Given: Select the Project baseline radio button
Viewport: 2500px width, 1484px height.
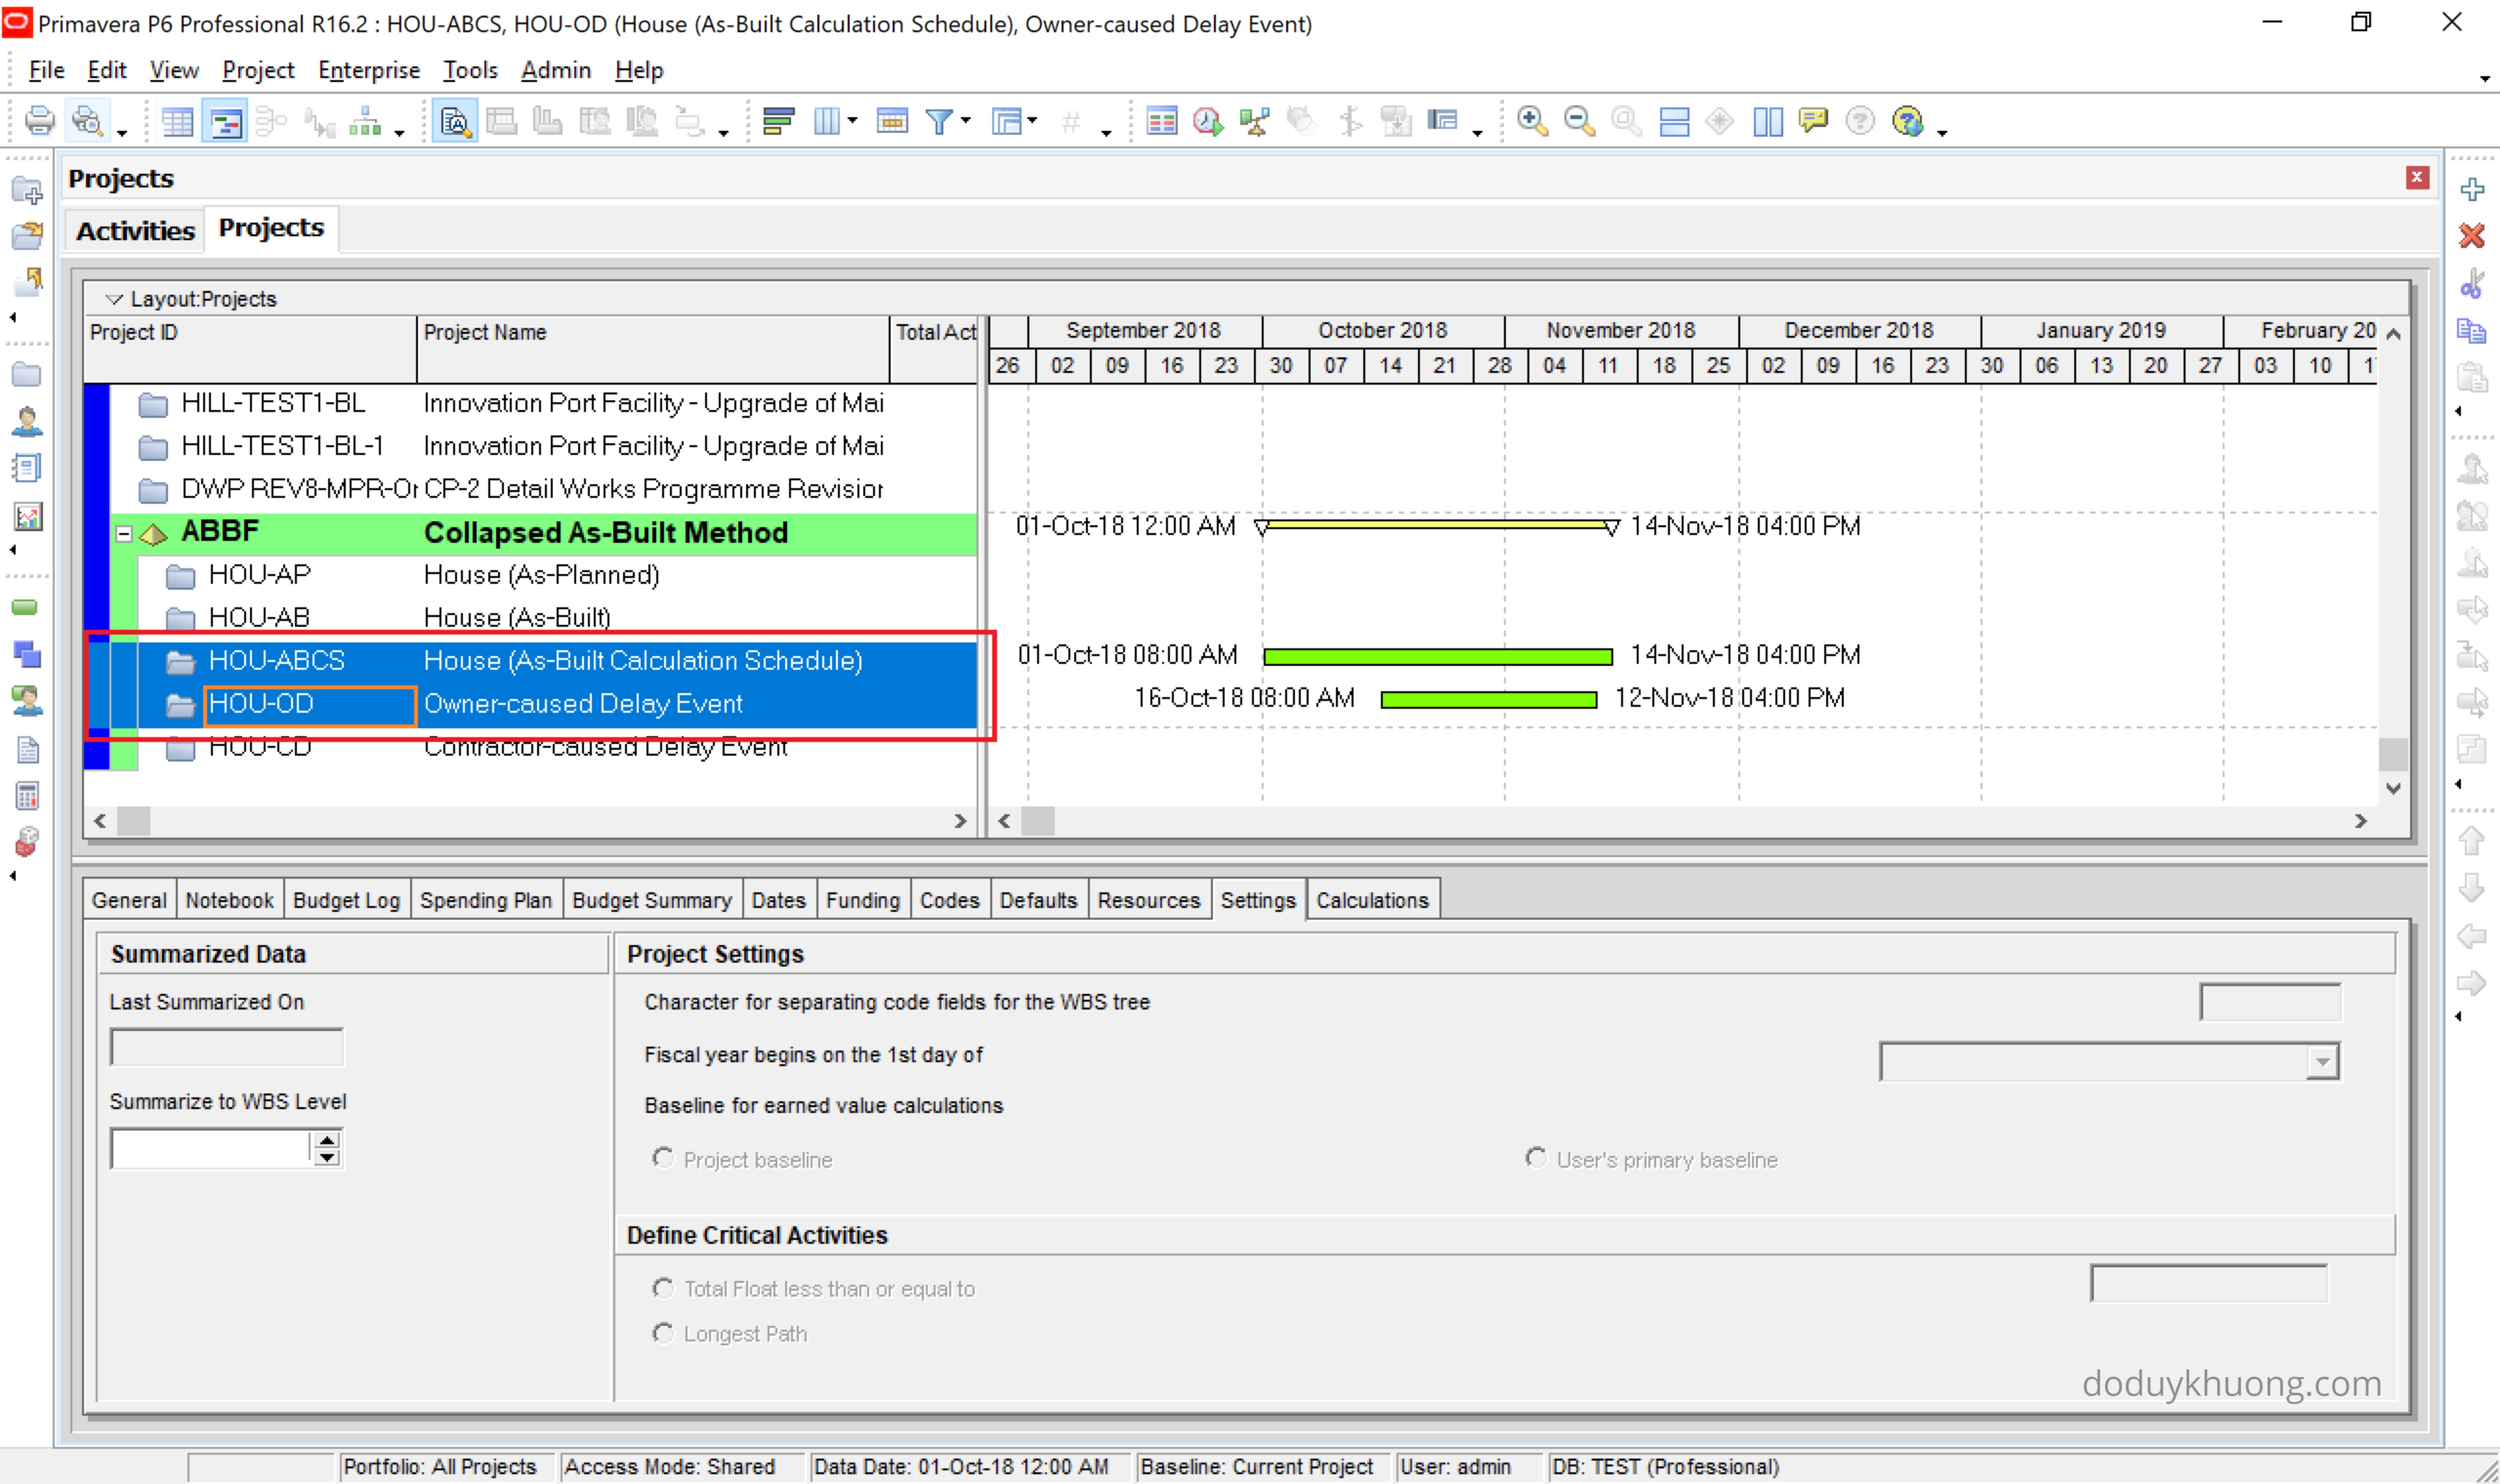Looking at the screenshot, I should pos(662,1158).
